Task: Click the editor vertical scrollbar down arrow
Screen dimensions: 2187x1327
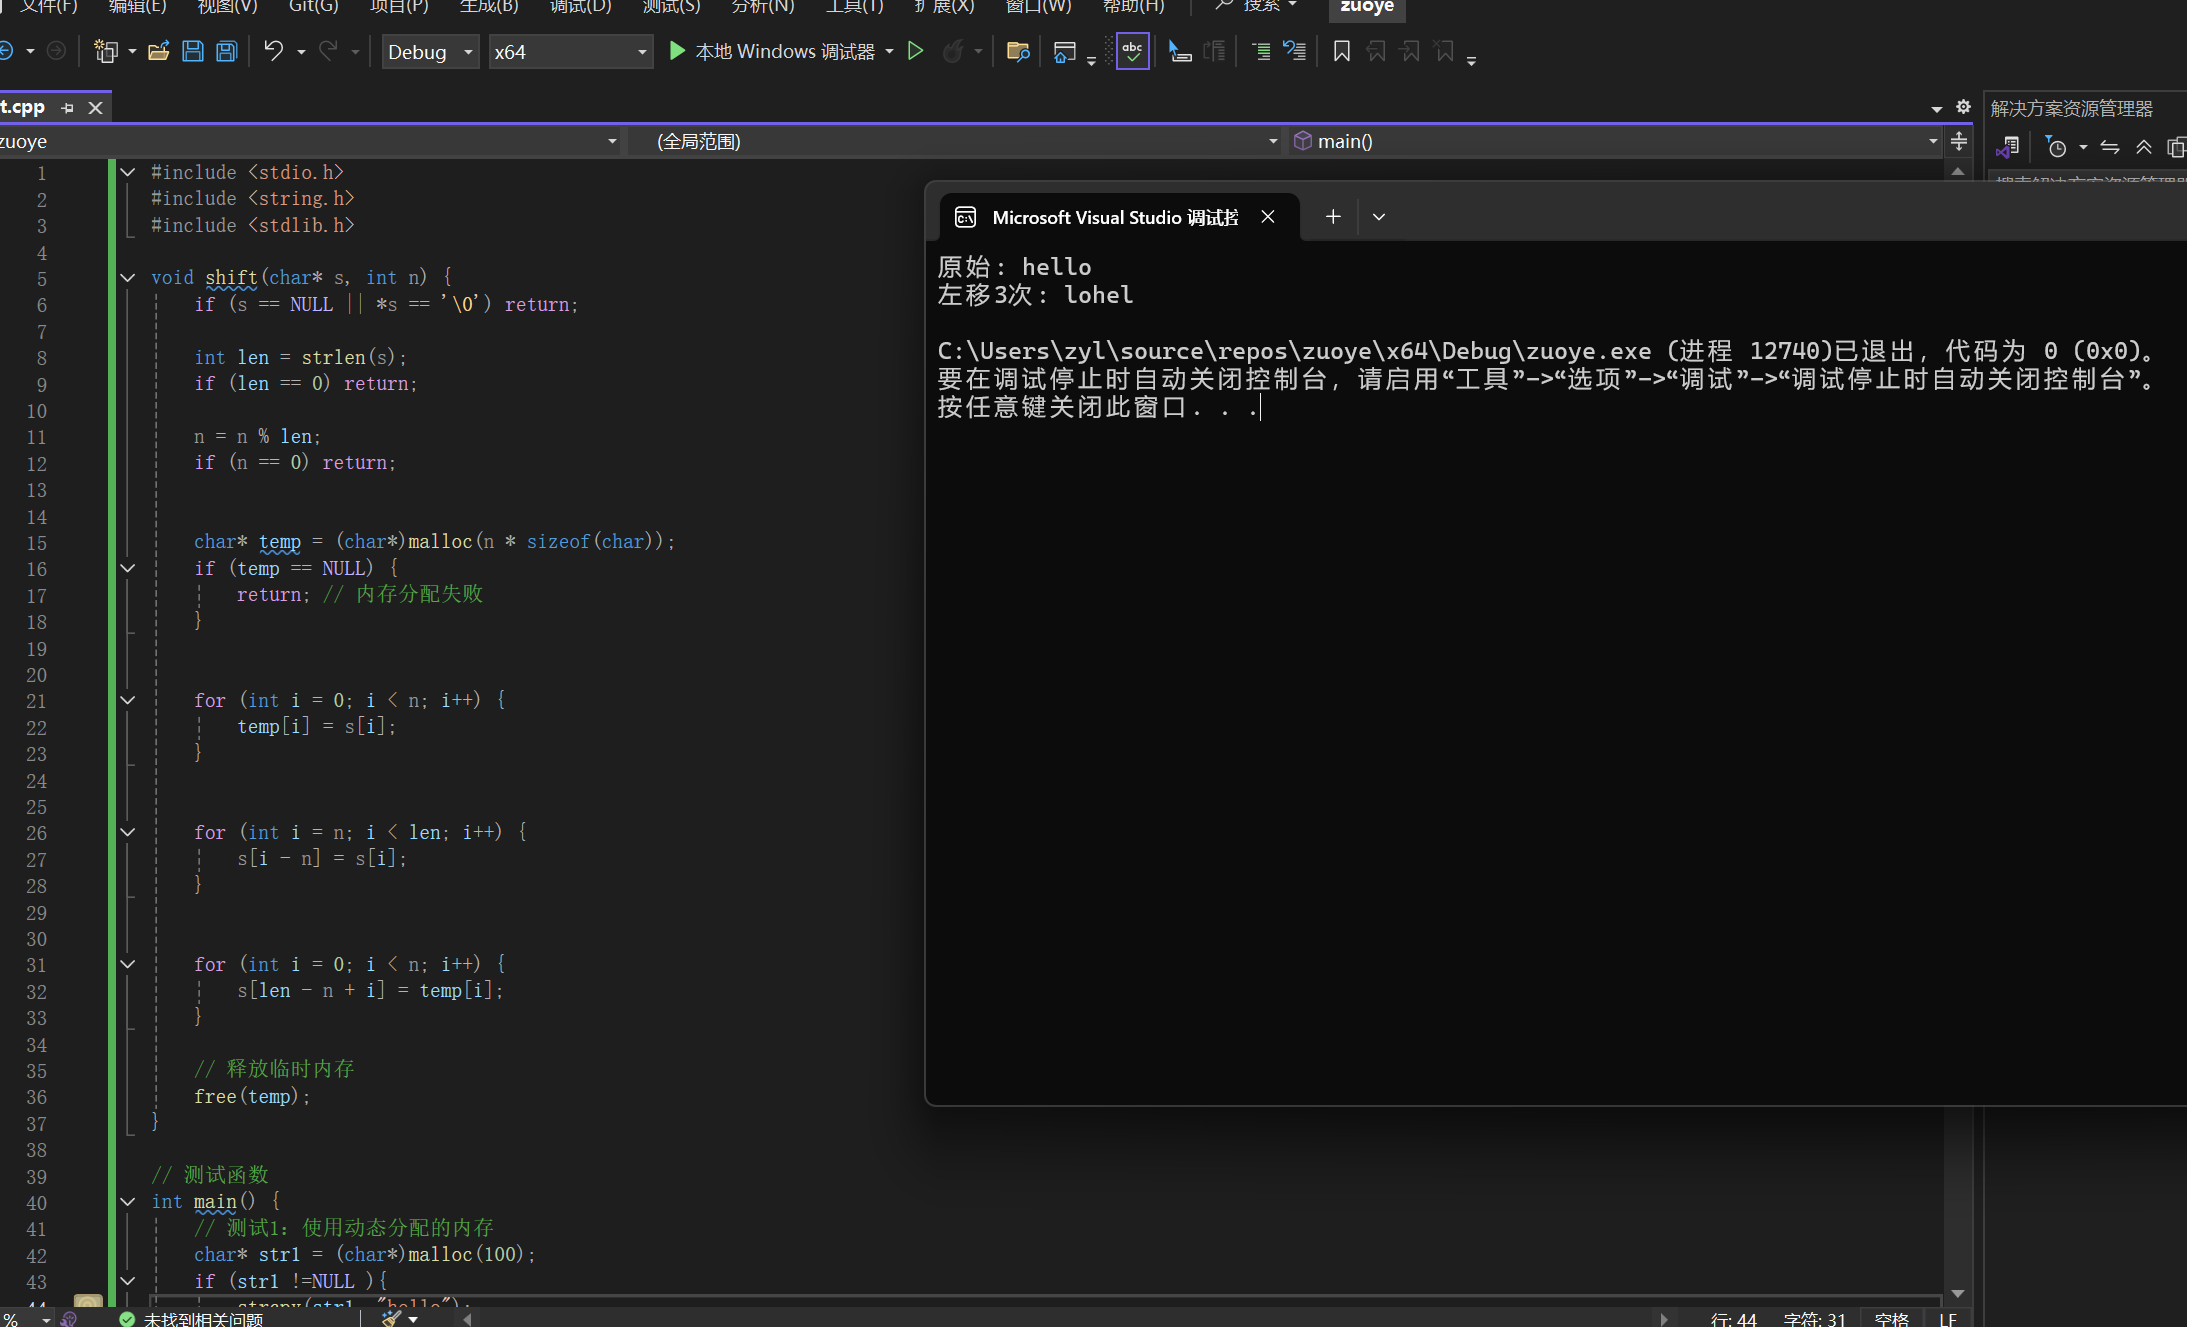Action: 1957,1294
